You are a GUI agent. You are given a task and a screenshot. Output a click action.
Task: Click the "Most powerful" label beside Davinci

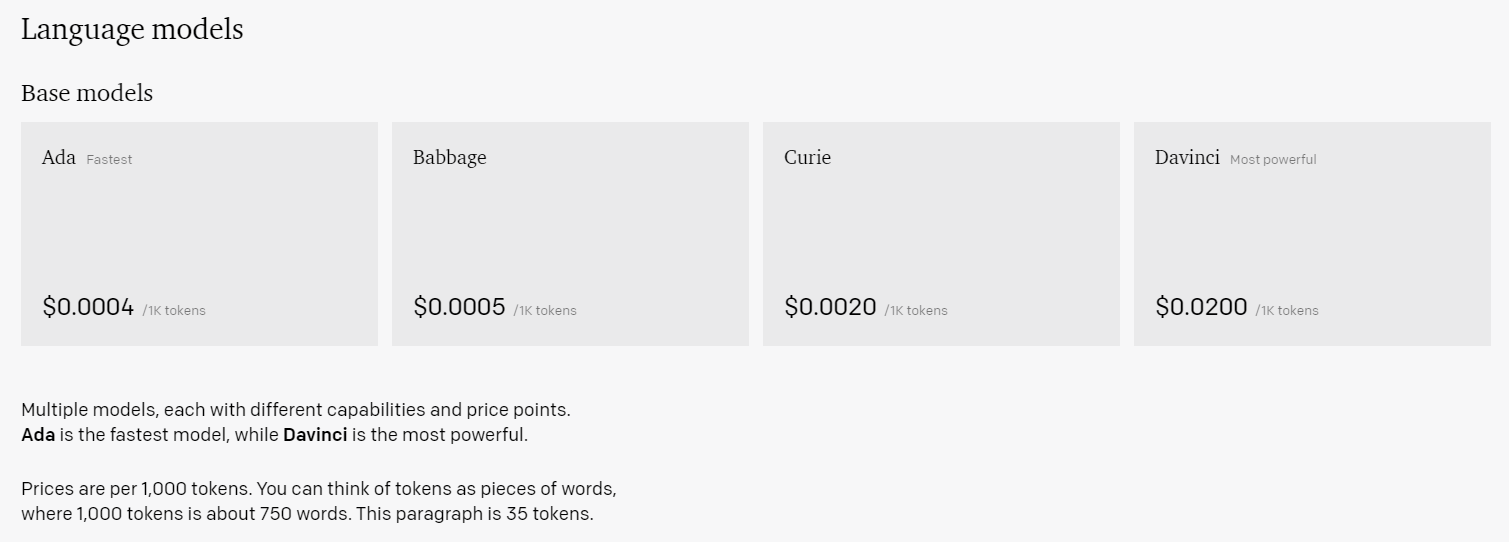point(1273,159)
